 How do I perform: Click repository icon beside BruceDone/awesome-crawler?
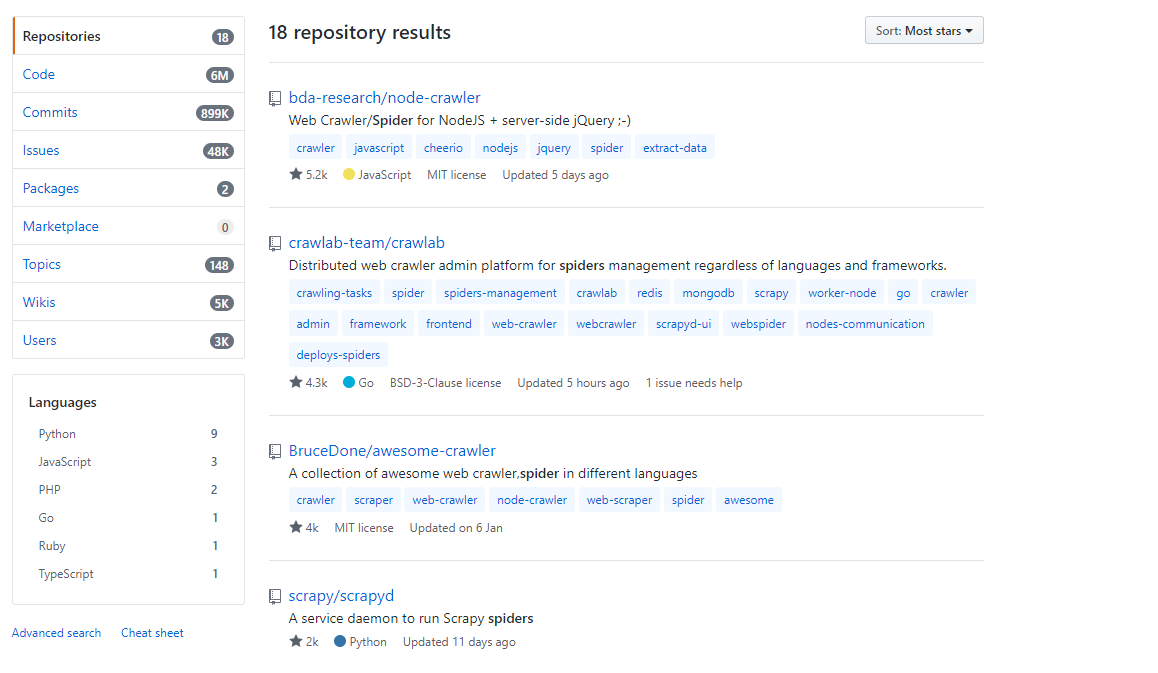coord(275,451)
